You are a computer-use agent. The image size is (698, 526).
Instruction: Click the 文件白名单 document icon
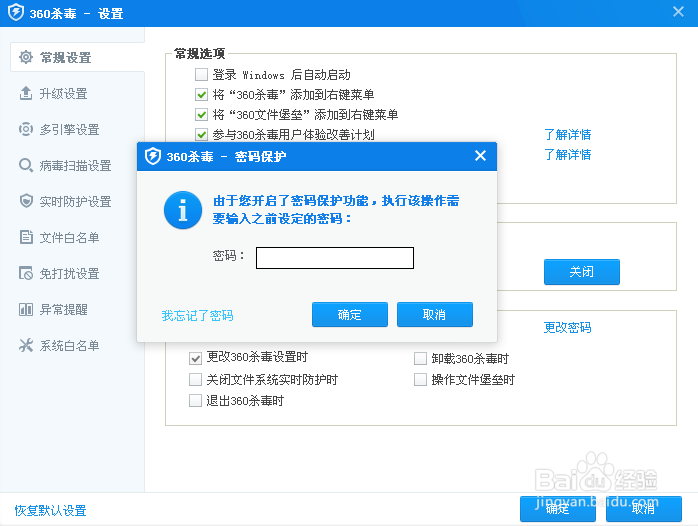click(x=26, y=237)
